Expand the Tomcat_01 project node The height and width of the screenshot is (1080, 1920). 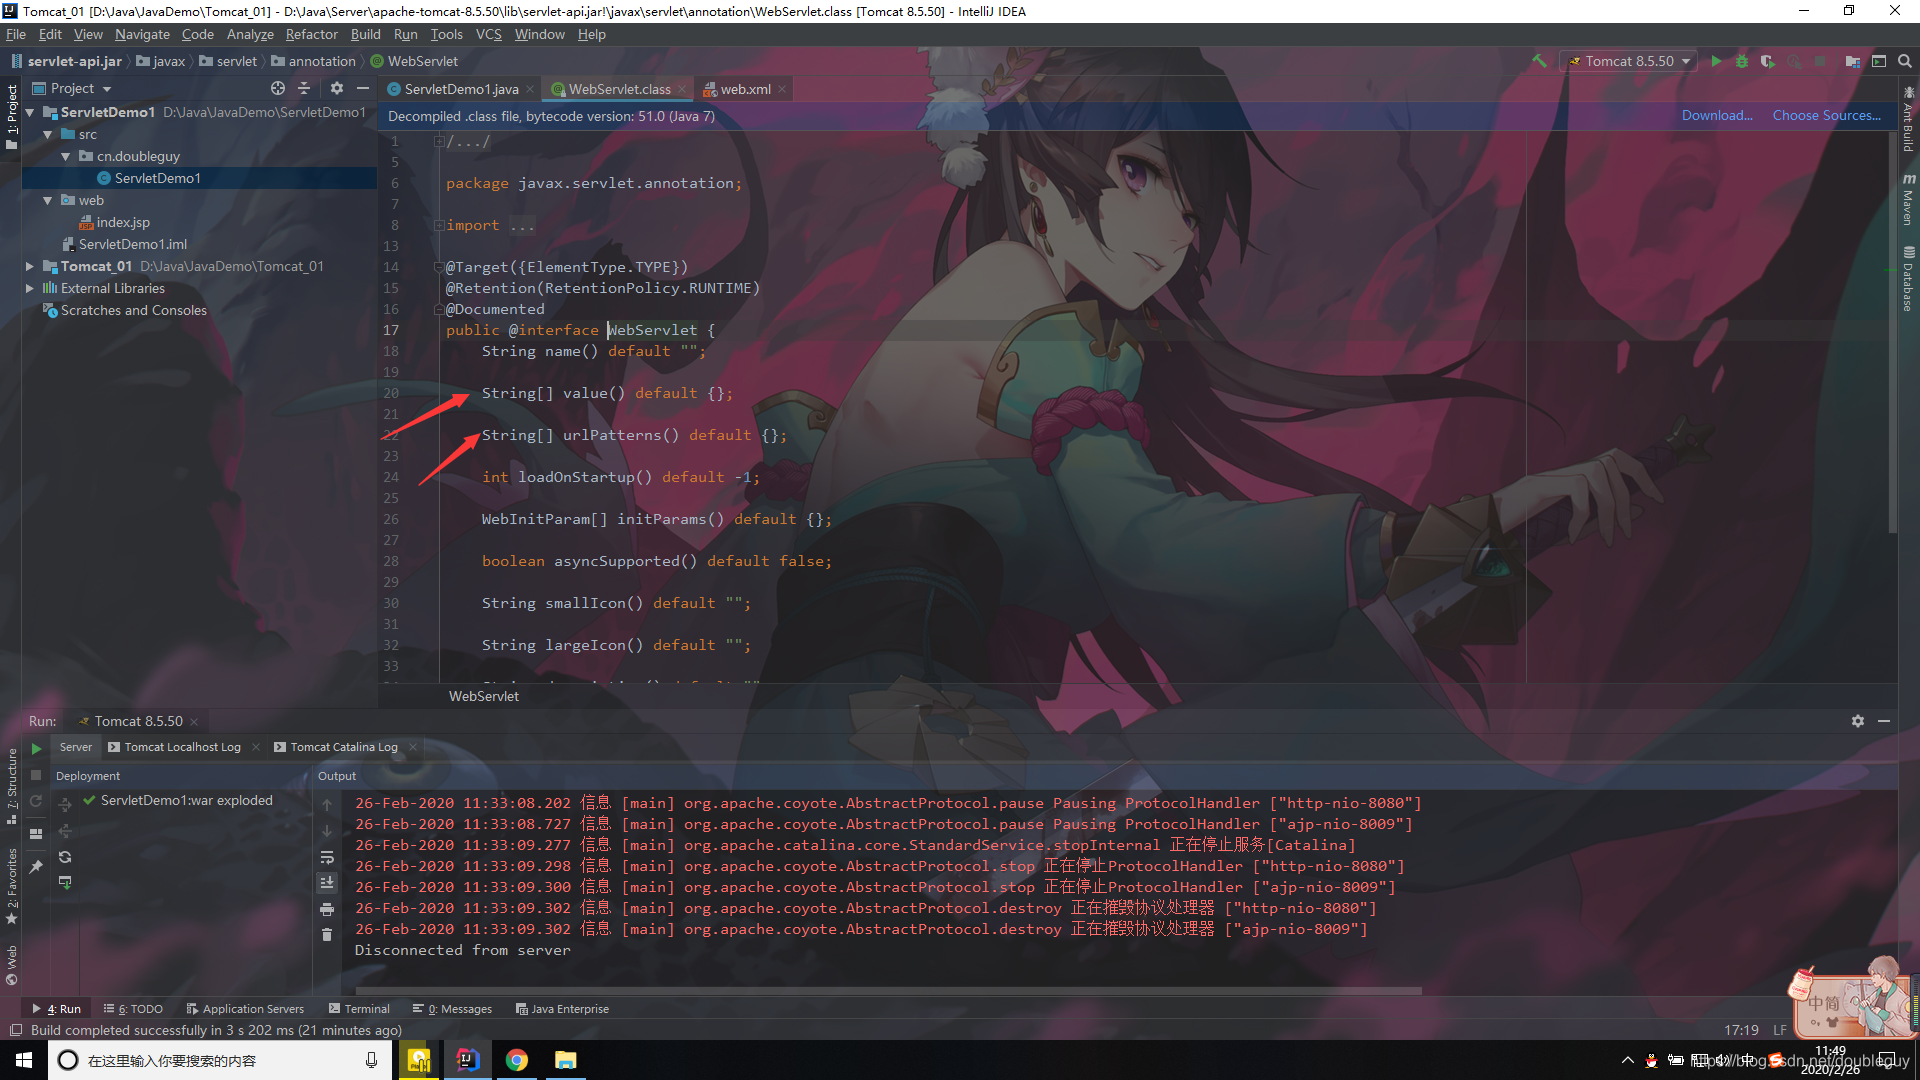(x=30, y=267)
